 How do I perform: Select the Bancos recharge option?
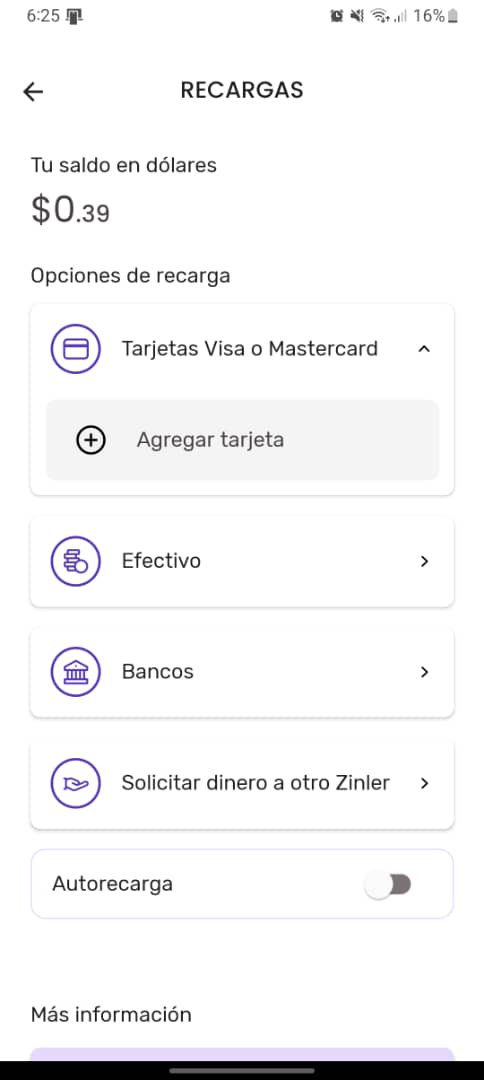click(242, 672)
